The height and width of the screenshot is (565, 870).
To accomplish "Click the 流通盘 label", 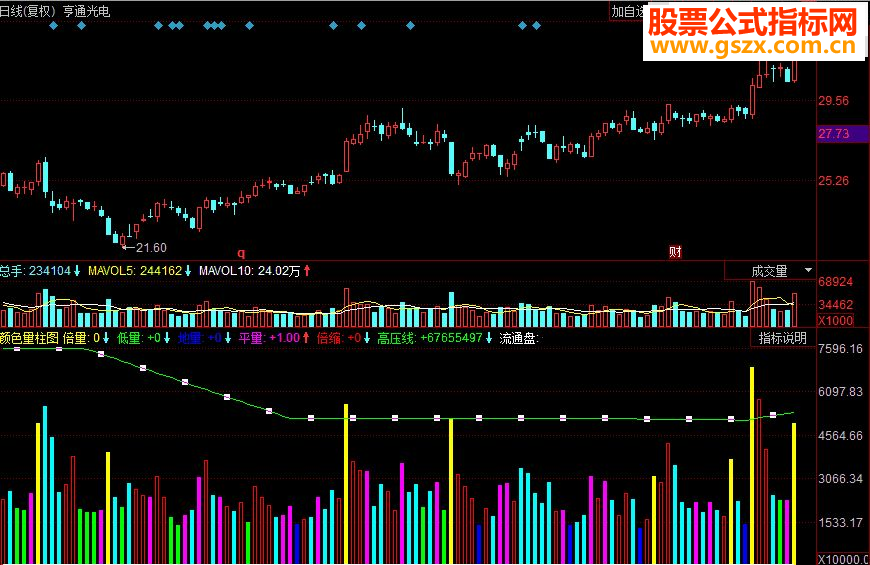I will [x=519, y=338].
